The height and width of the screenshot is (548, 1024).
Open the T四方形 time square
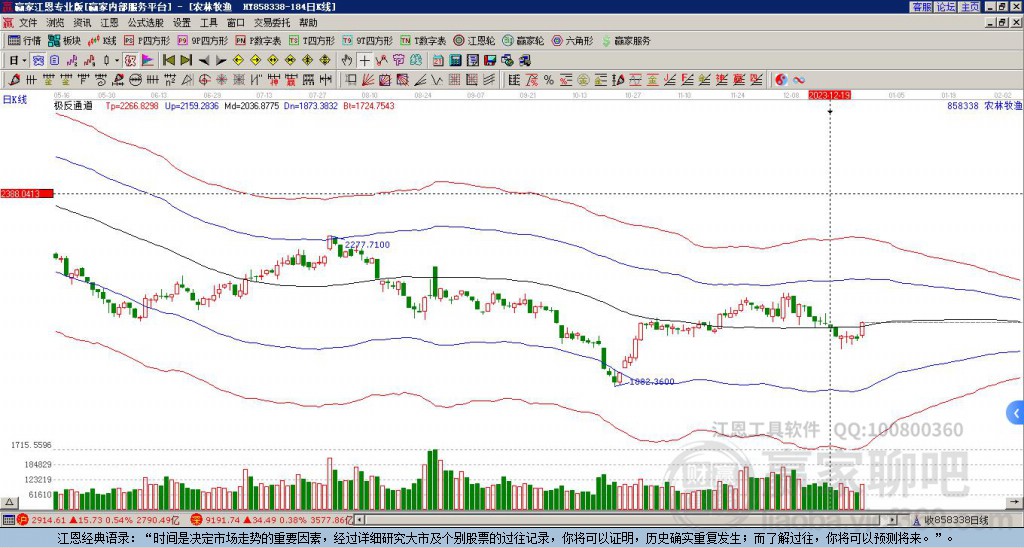312,40
